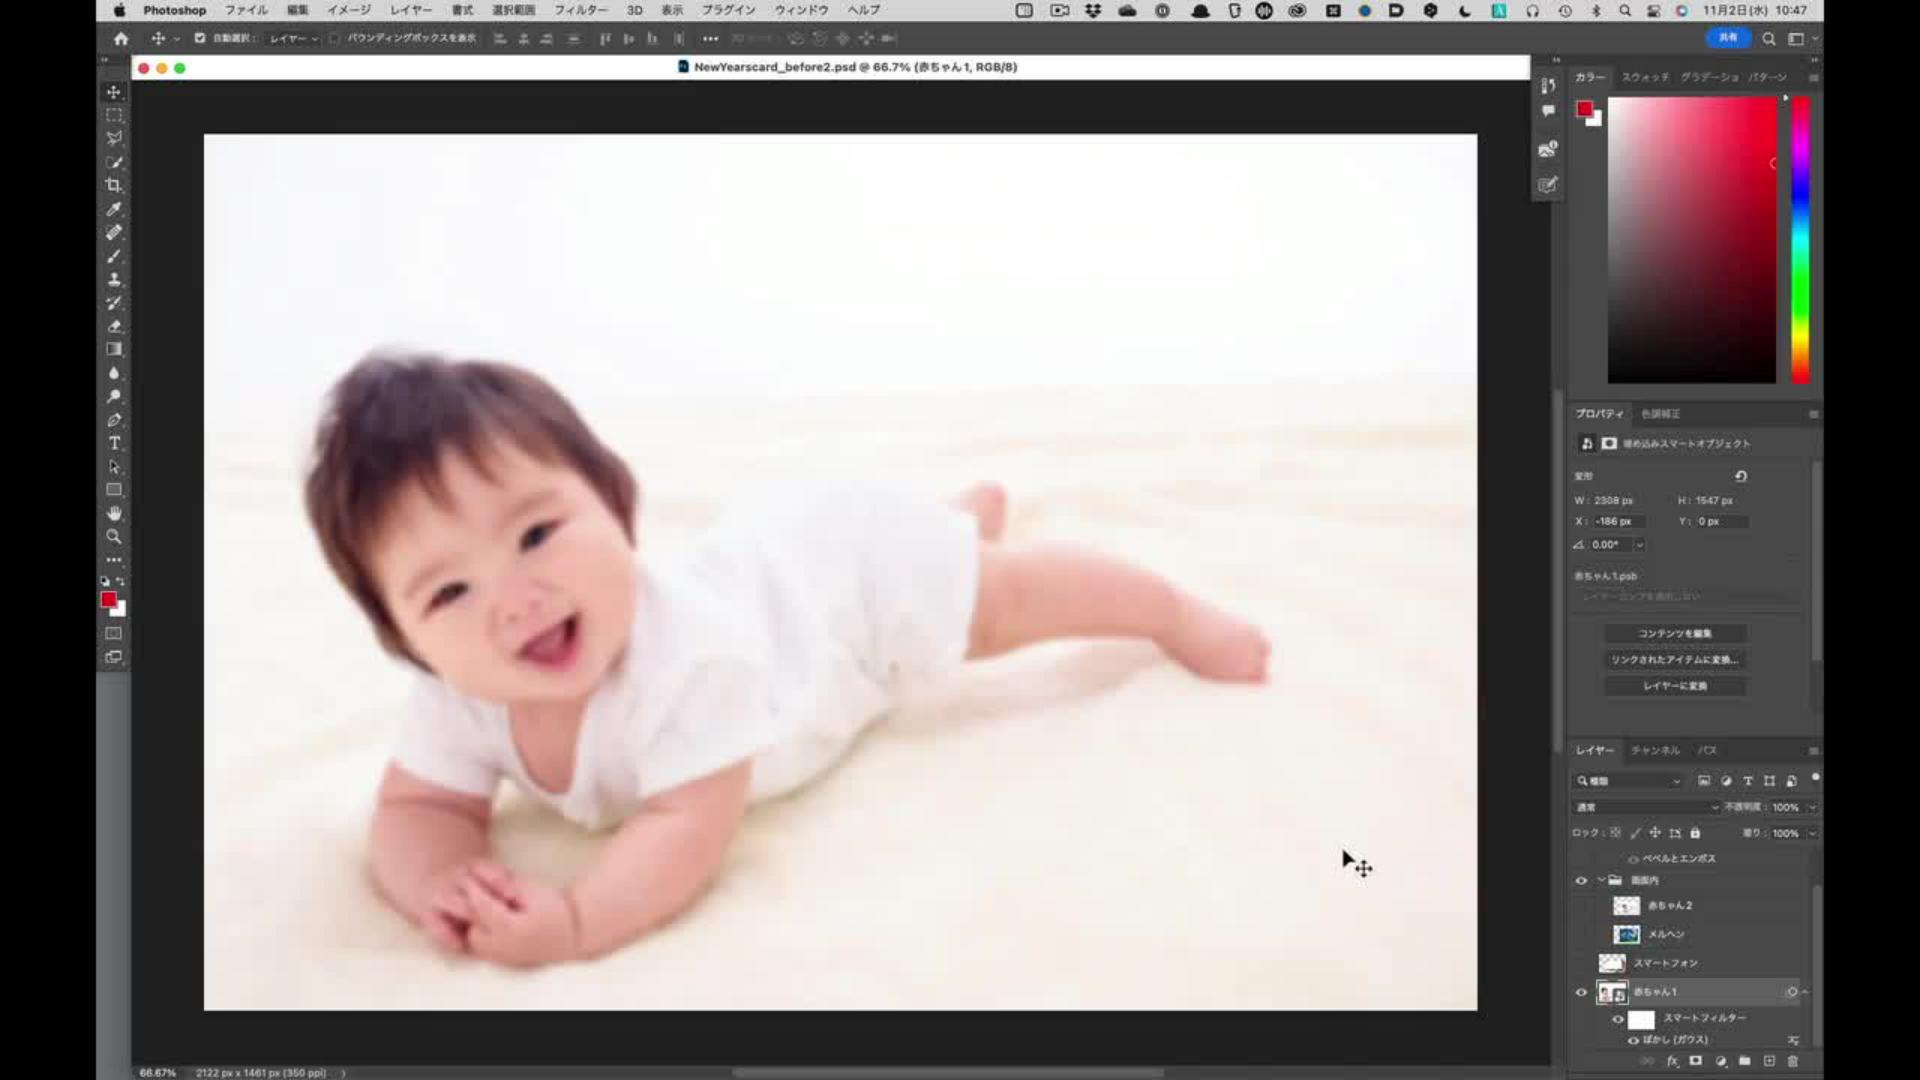Viewport: 1920px width, 1080px height.
Task: Select the Crop tool
Action: tap(114, 186)
